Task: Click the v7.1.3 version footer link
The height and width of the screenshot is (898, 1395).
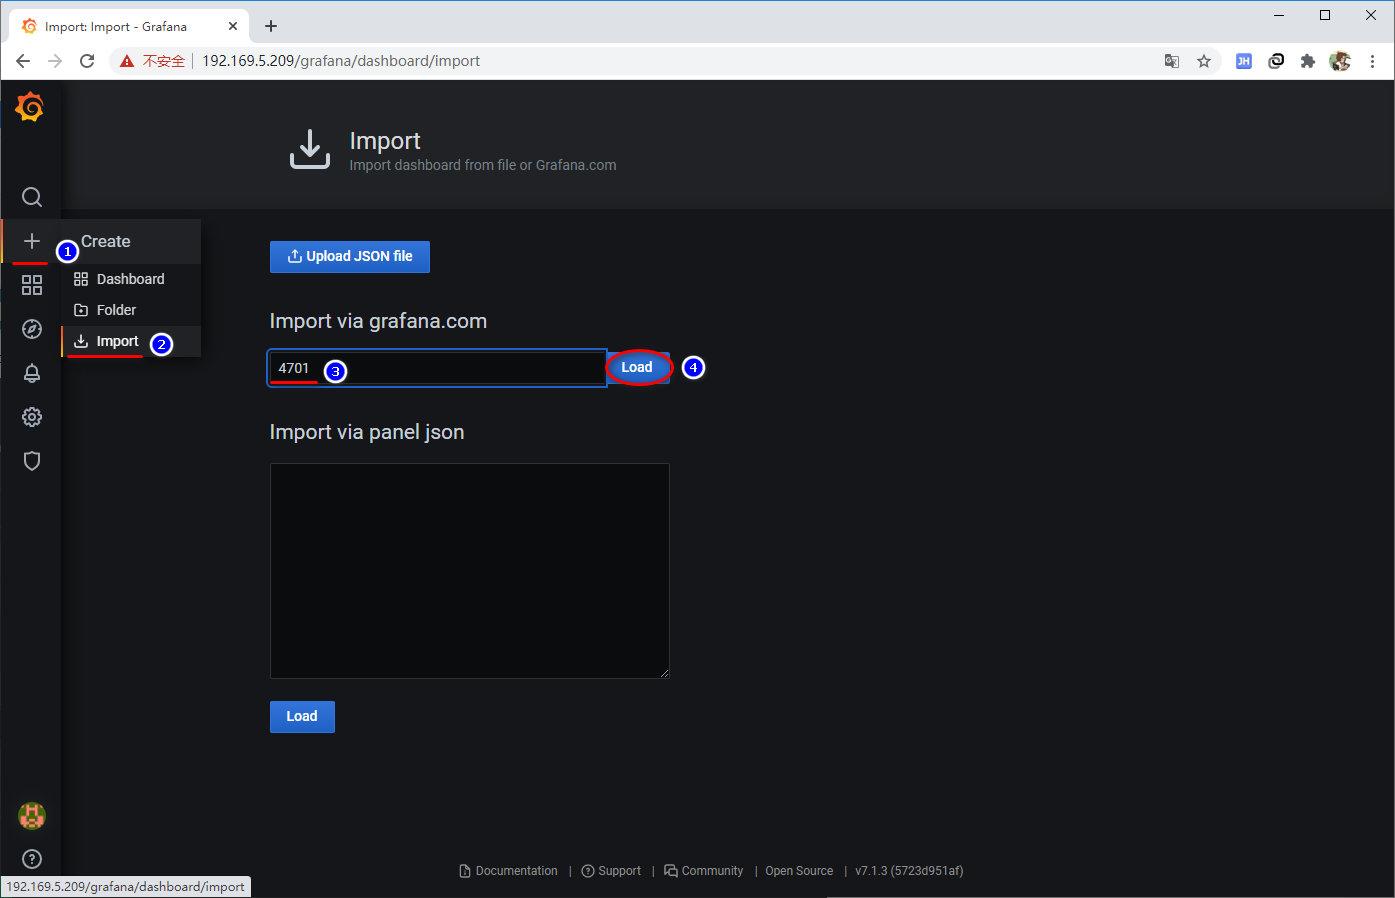Action: tap(909, 871)
